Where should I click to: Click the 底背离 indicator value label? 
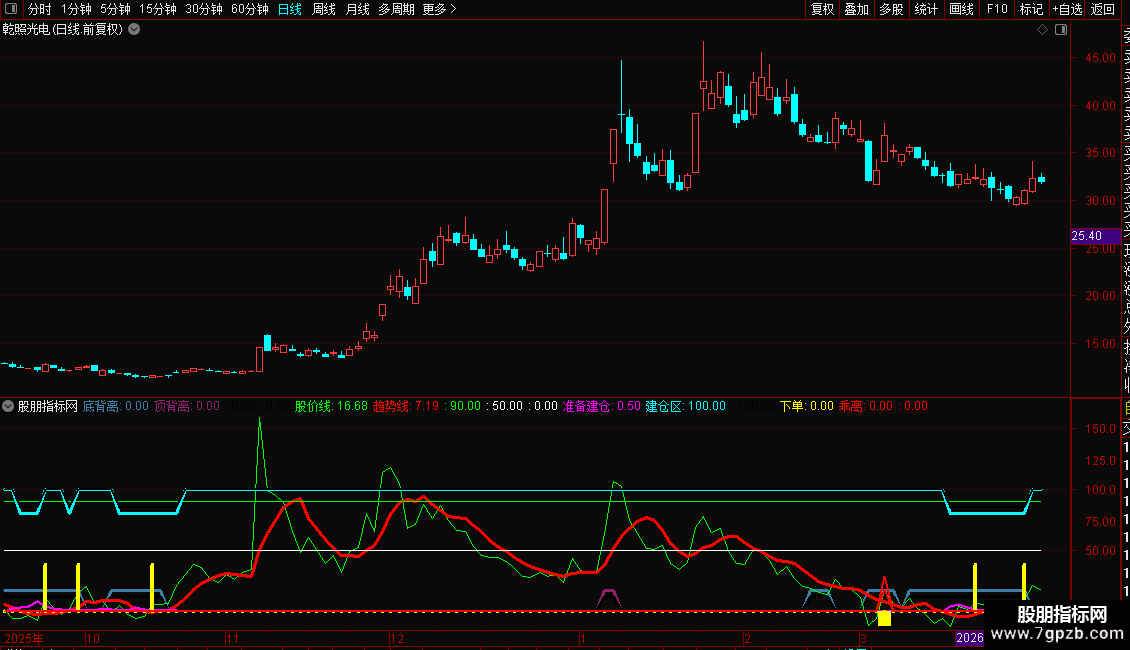pos(115,406)
